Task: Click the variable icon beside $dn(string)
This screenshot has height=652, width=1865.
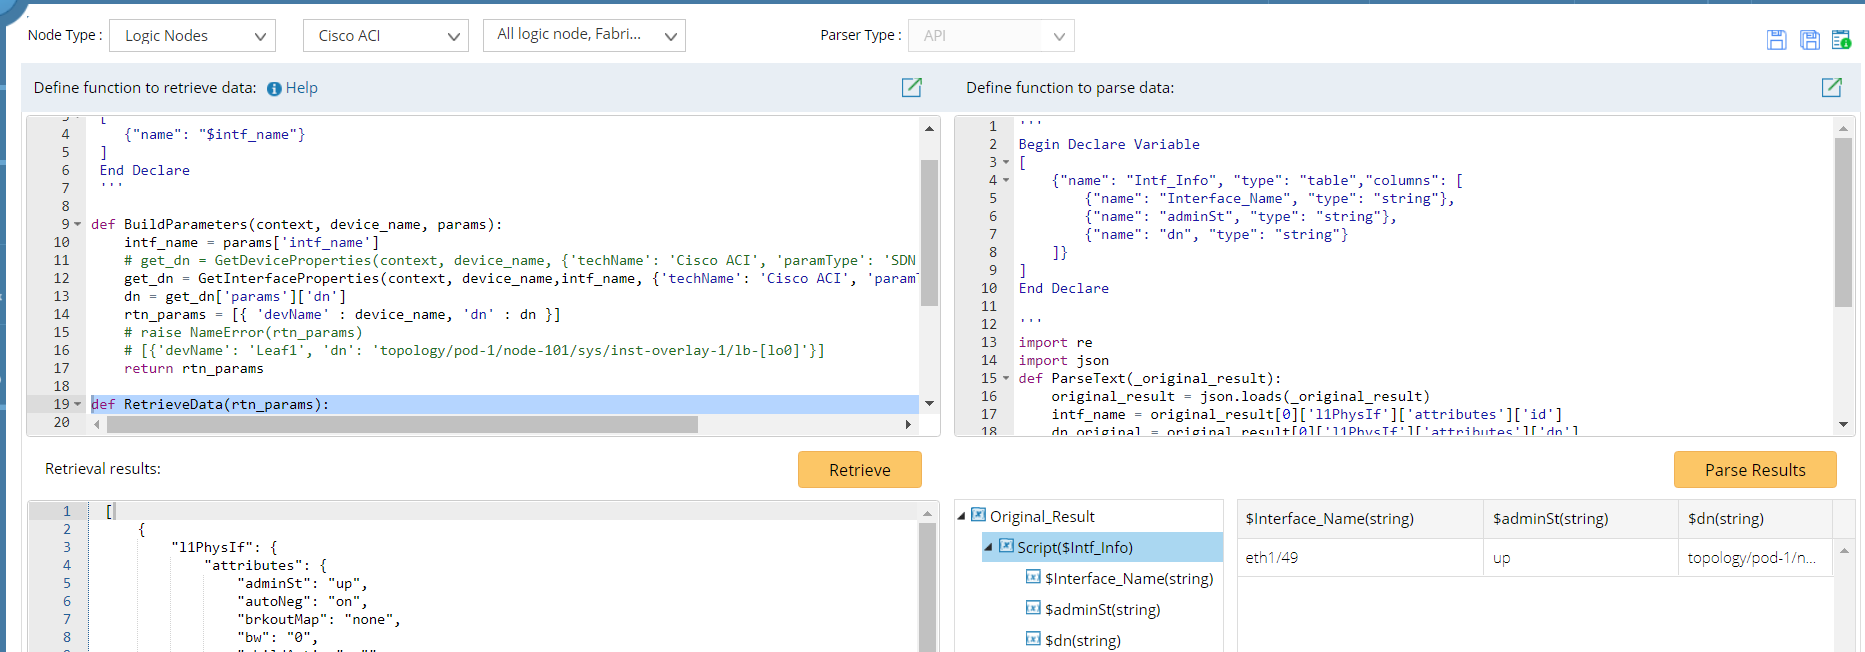Action: (1033, 639)
